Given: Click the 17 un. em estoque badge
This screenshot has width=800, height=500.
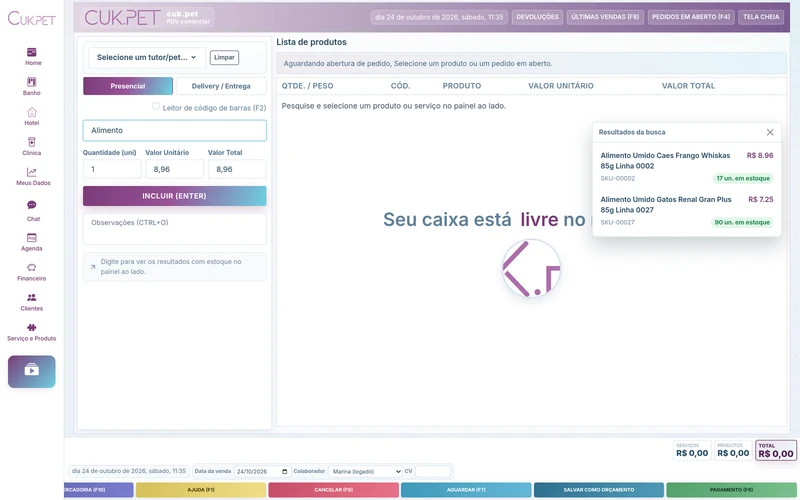Looking at the screenshot, I should coord(743,179).
